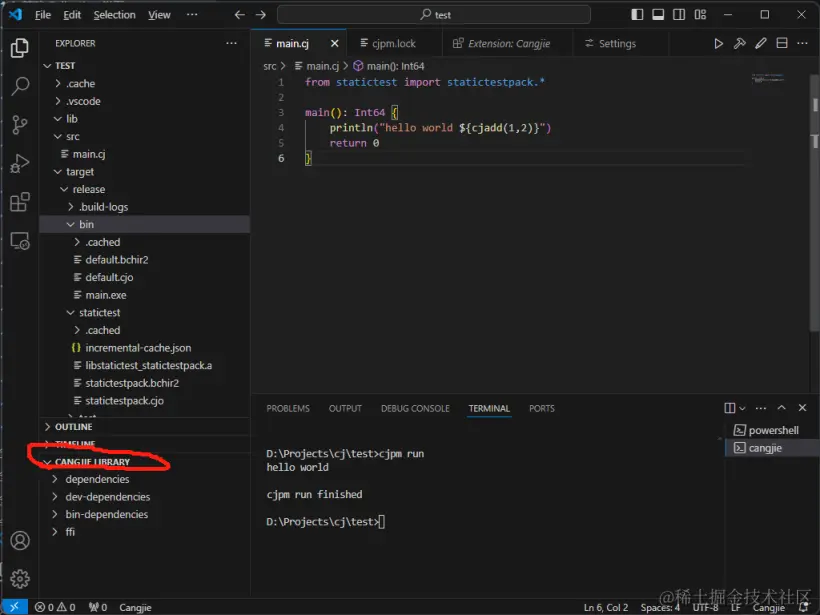Expand the .cache folder
Image resolution: width=820 pixels, height=615 pixels.
(x=58, y=83)
